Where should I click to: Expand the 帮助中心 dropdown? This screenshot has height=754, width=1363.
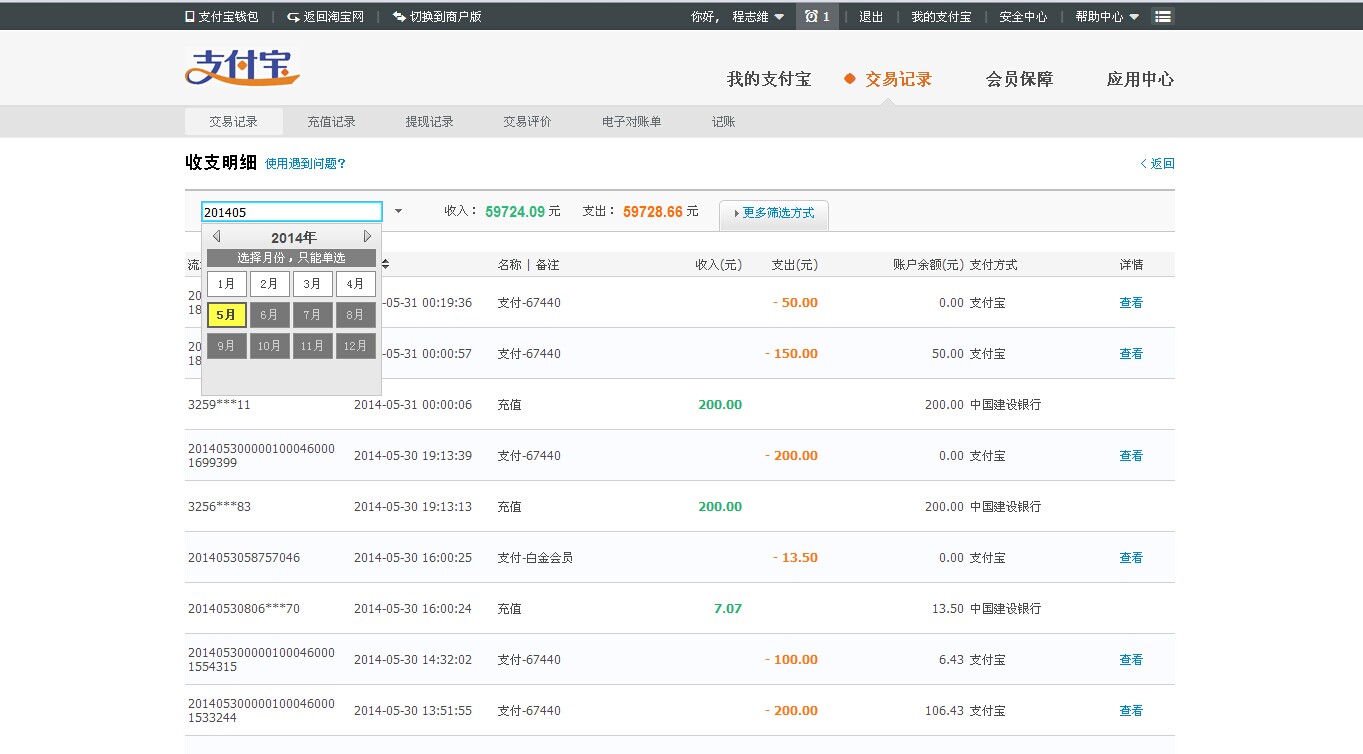(1106, 17)
